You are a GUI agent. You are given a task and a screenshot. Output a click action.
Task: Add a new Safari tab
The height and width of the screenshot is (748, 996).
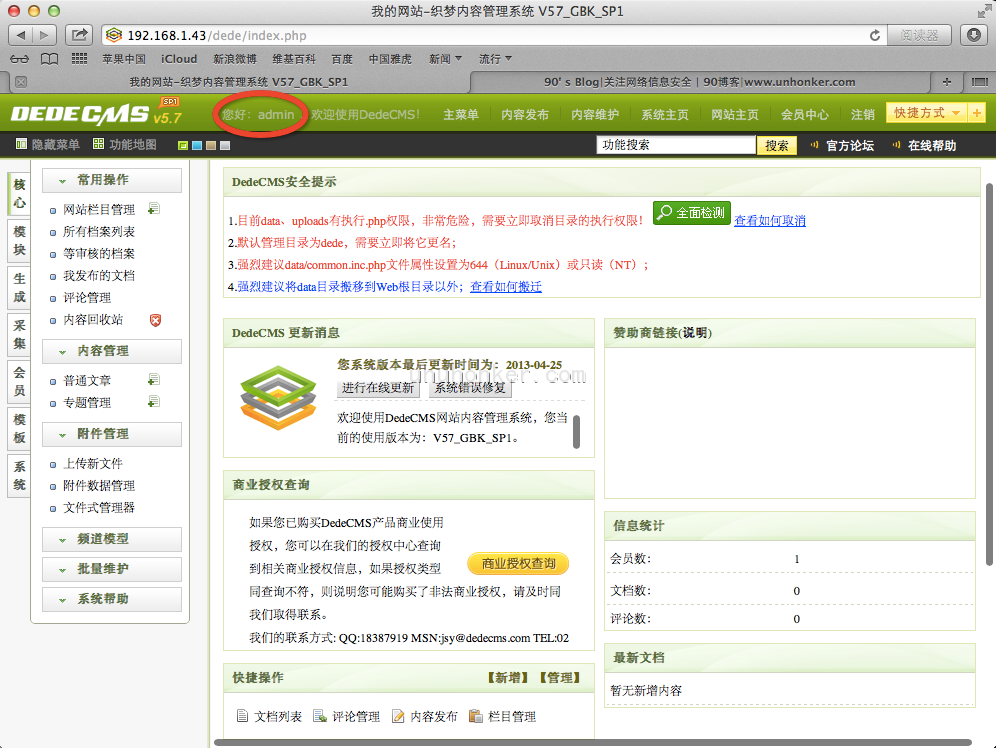[x=946, y=82]
